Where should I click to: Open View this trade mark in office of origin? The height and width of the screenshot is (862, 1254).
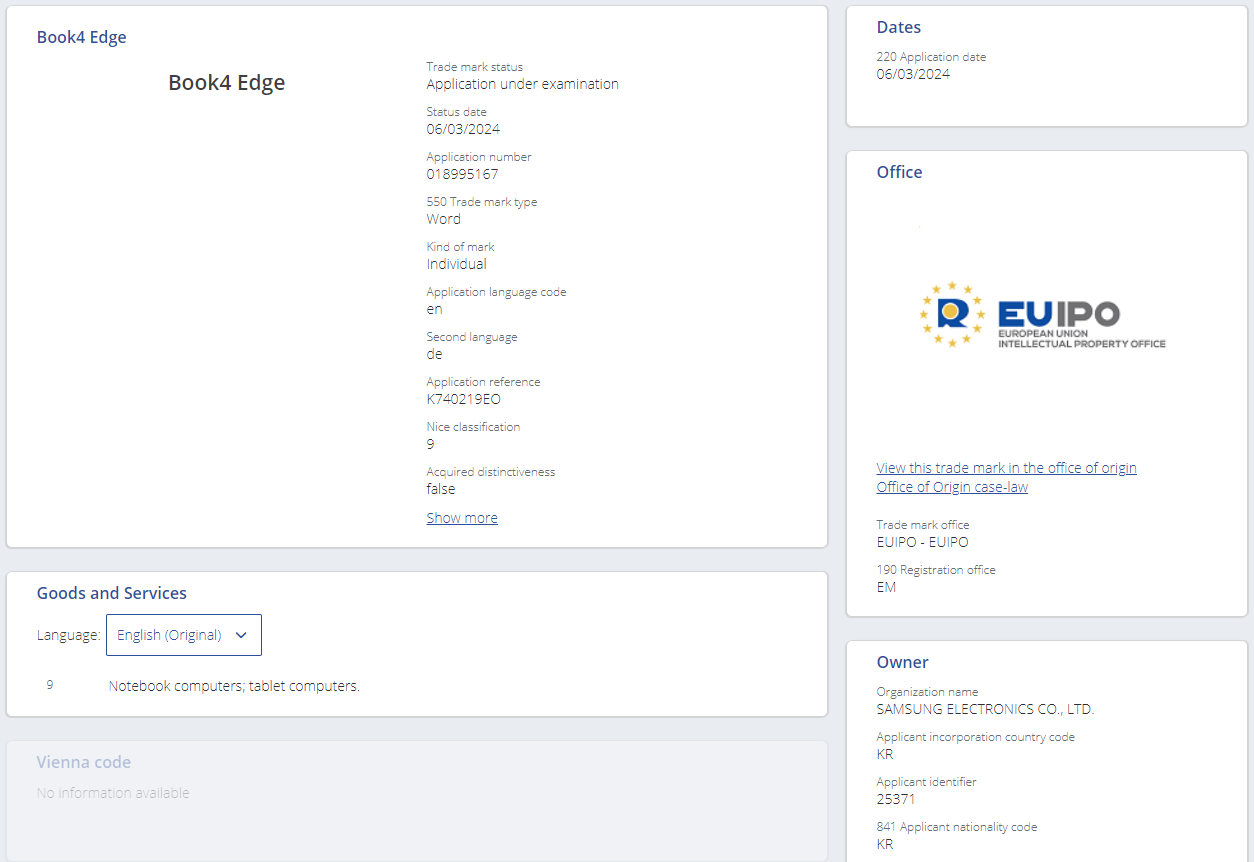click(x=1006, y=468)
